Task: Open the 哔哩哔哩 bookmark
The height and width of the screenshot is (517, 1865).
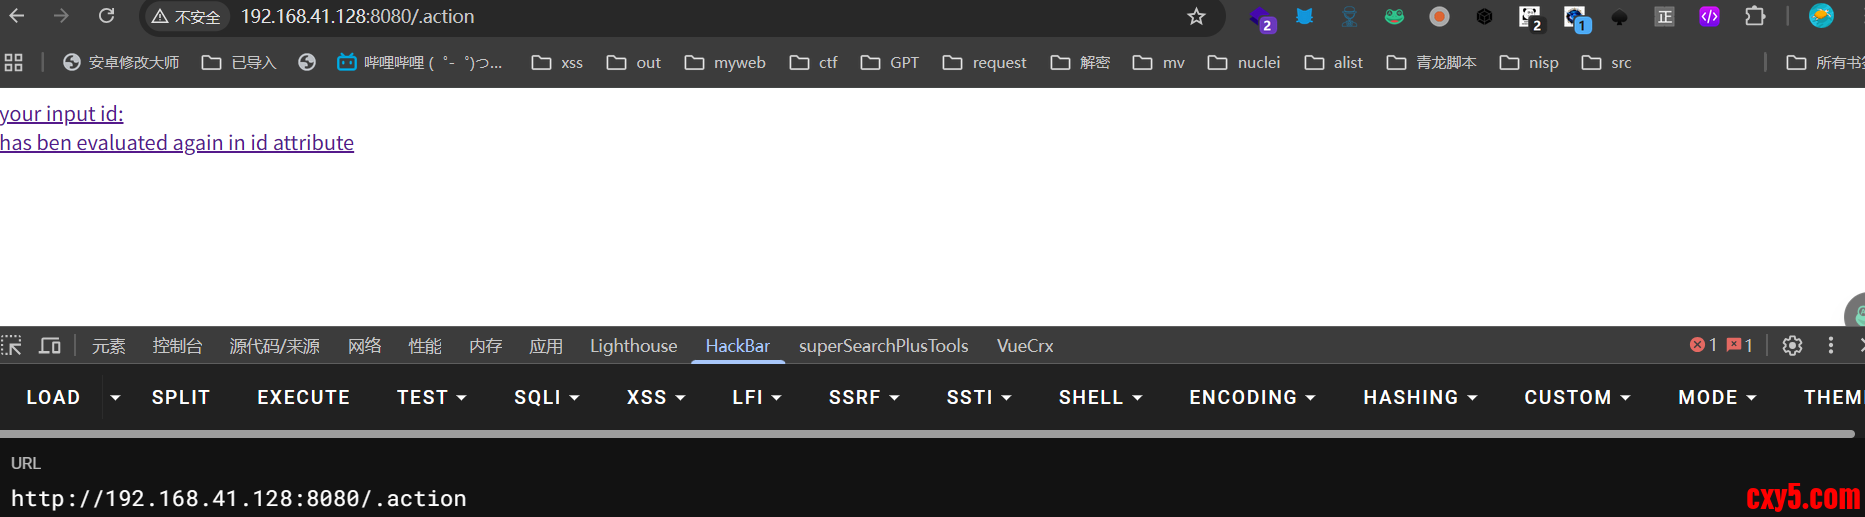Action: point(419,62)
